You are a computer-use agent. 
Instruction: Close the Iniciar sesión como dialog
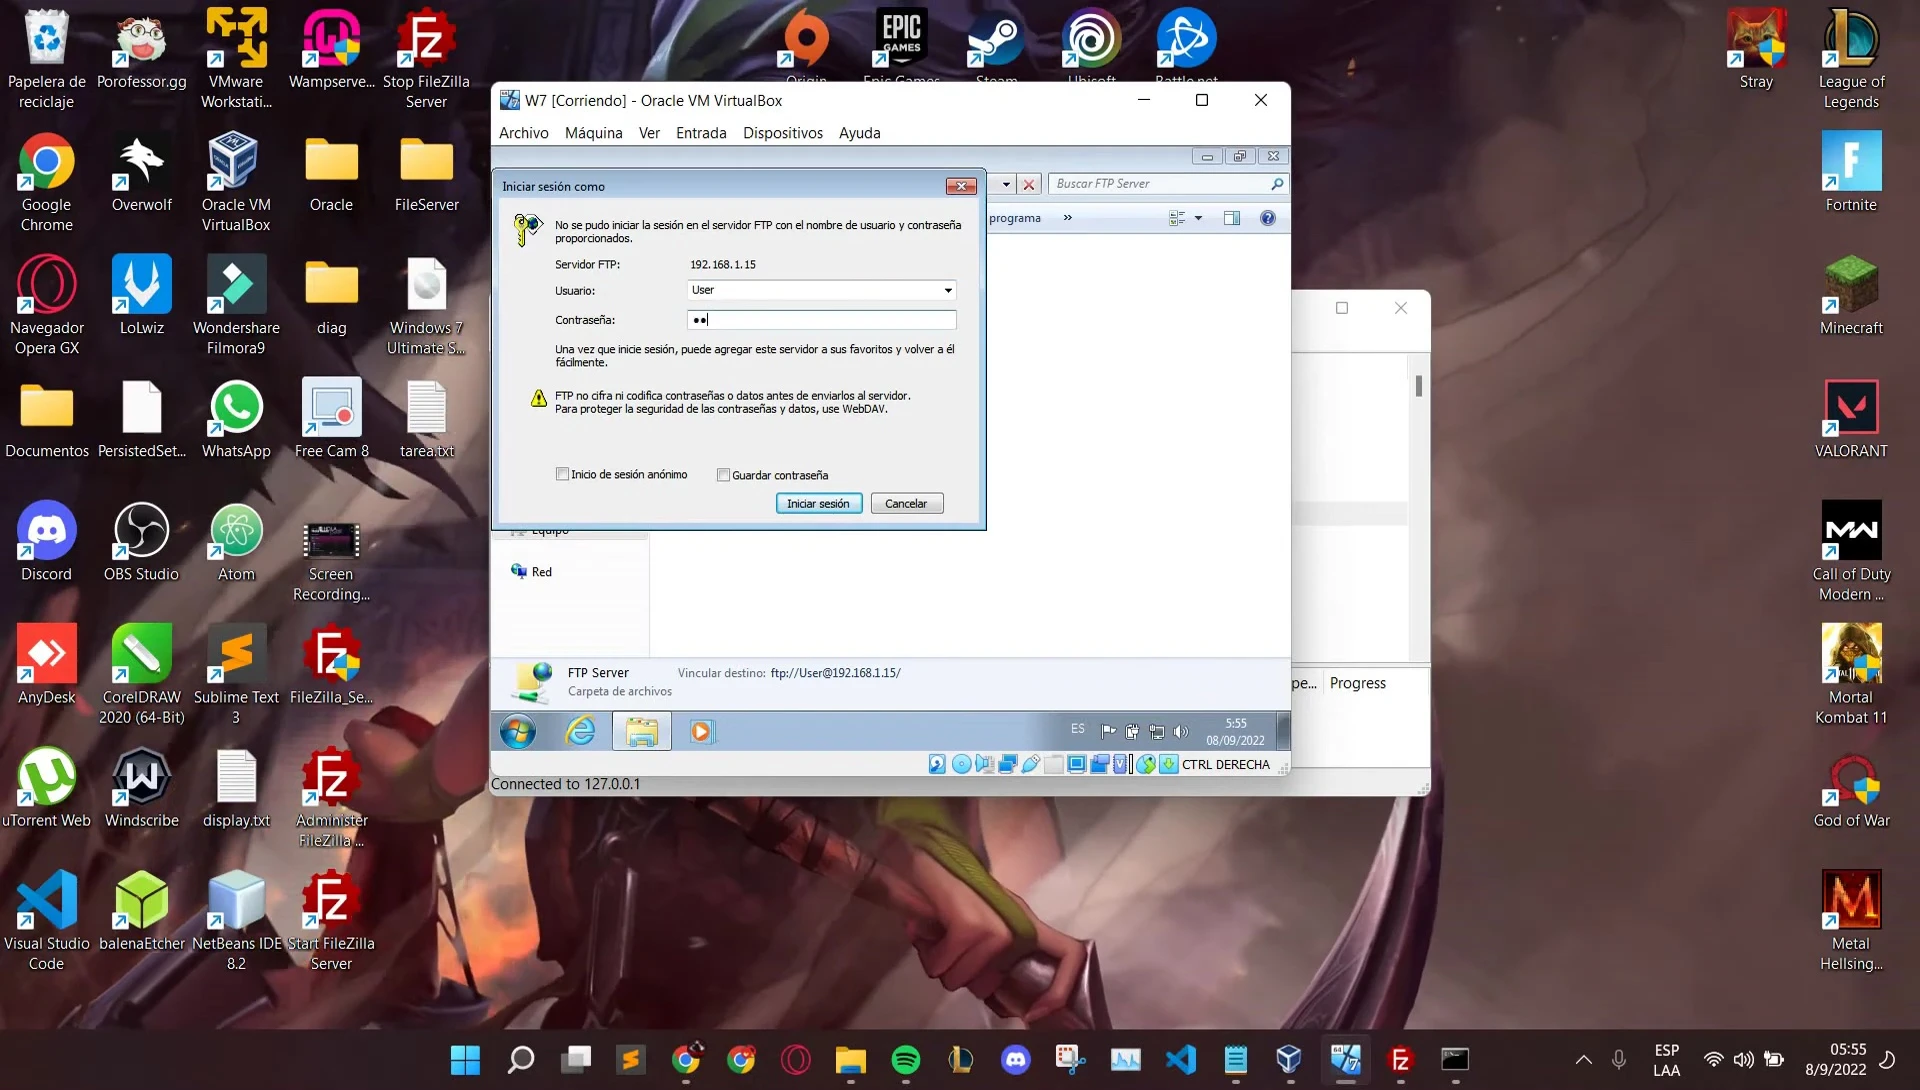point(961,186)
